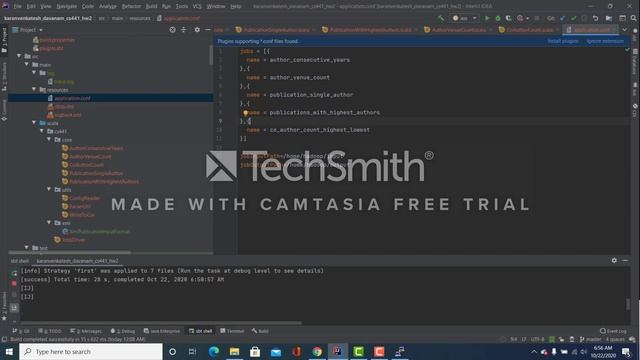Viewport: 640px width, 360px height.
Task: Commit changes with the green checkmark icon
Action: (573, 18)
